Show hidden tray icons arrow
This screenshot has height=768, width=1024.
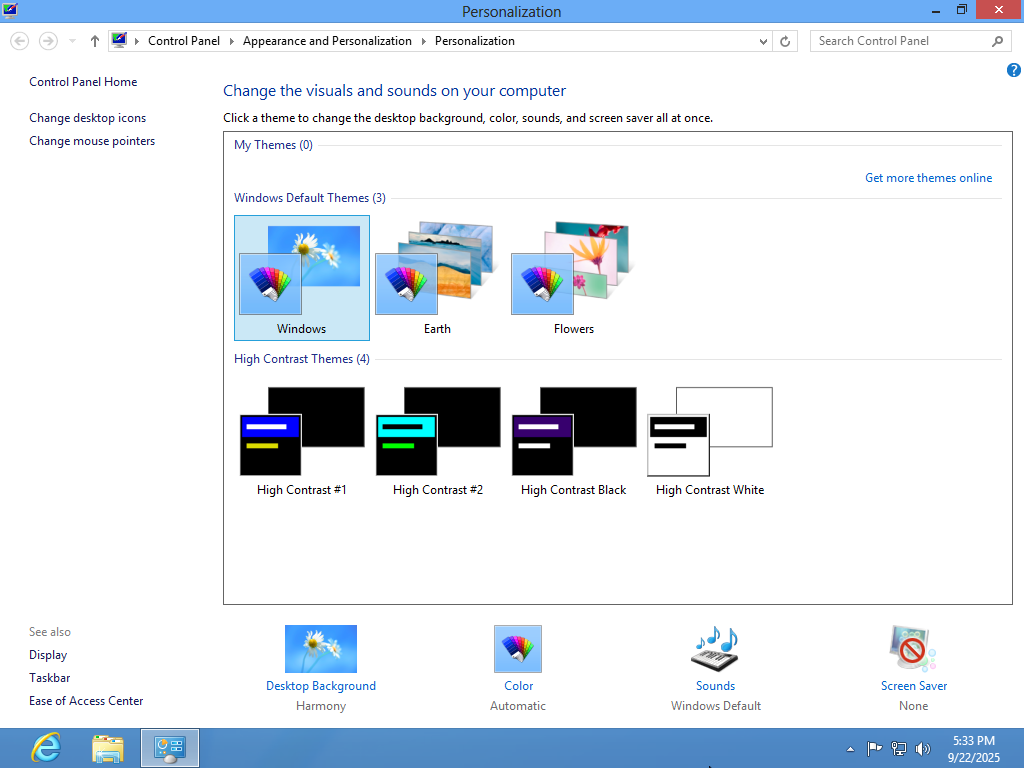tap(850, 748)
